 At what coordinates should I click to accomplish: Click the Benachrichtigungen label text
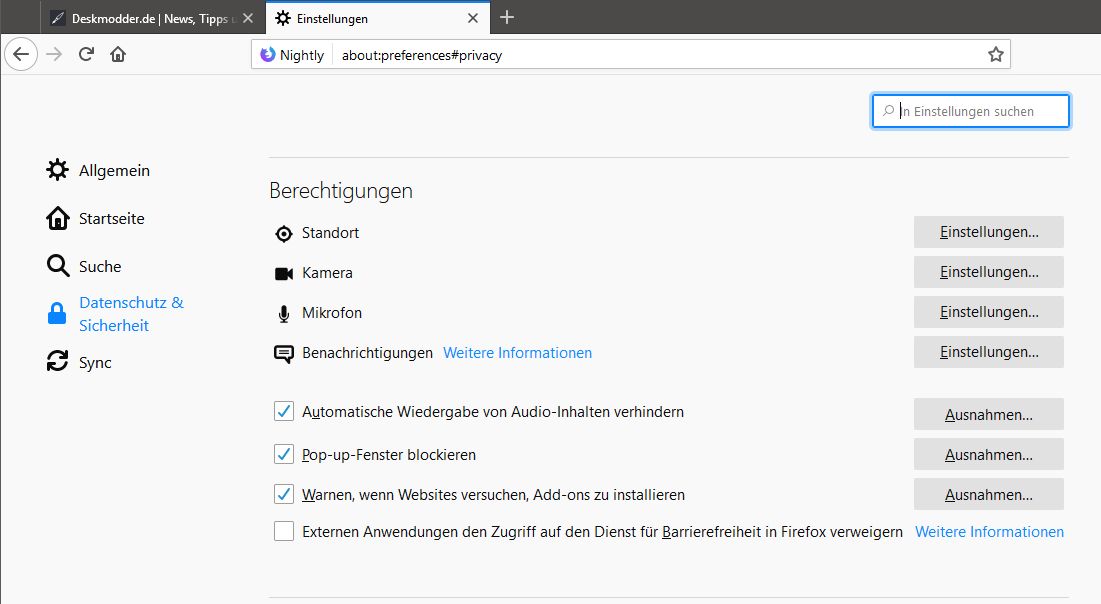click(367, 353)
